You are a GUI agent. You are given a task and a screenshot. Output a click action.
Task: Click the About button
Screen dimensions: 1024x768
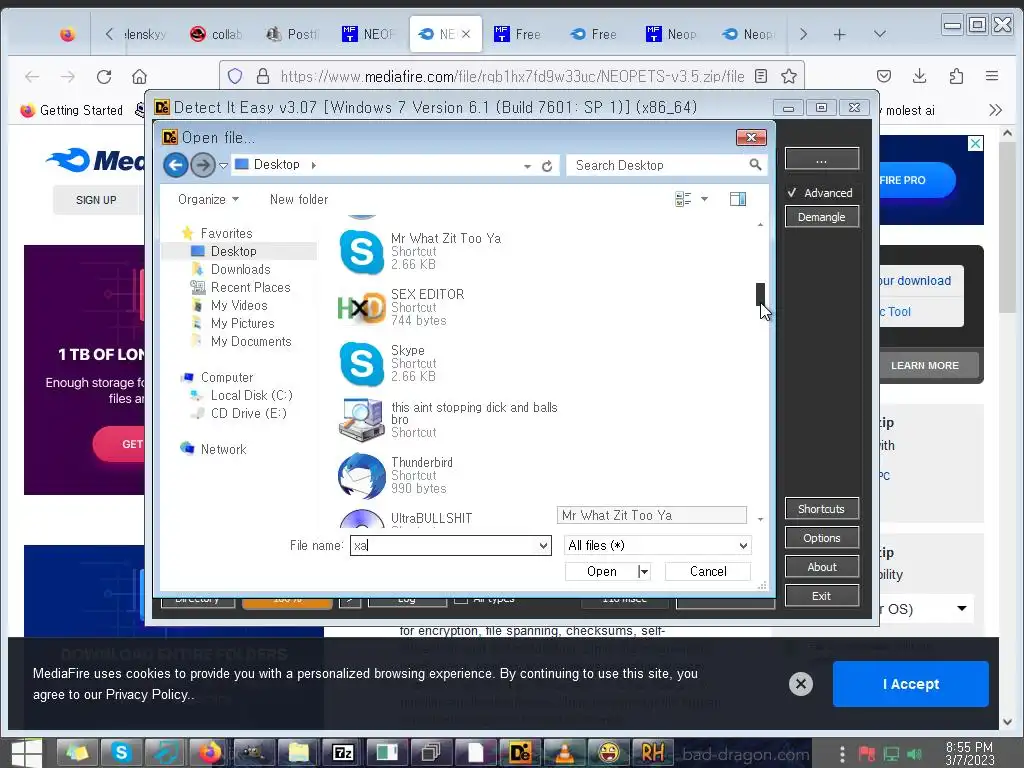point(822,567)
